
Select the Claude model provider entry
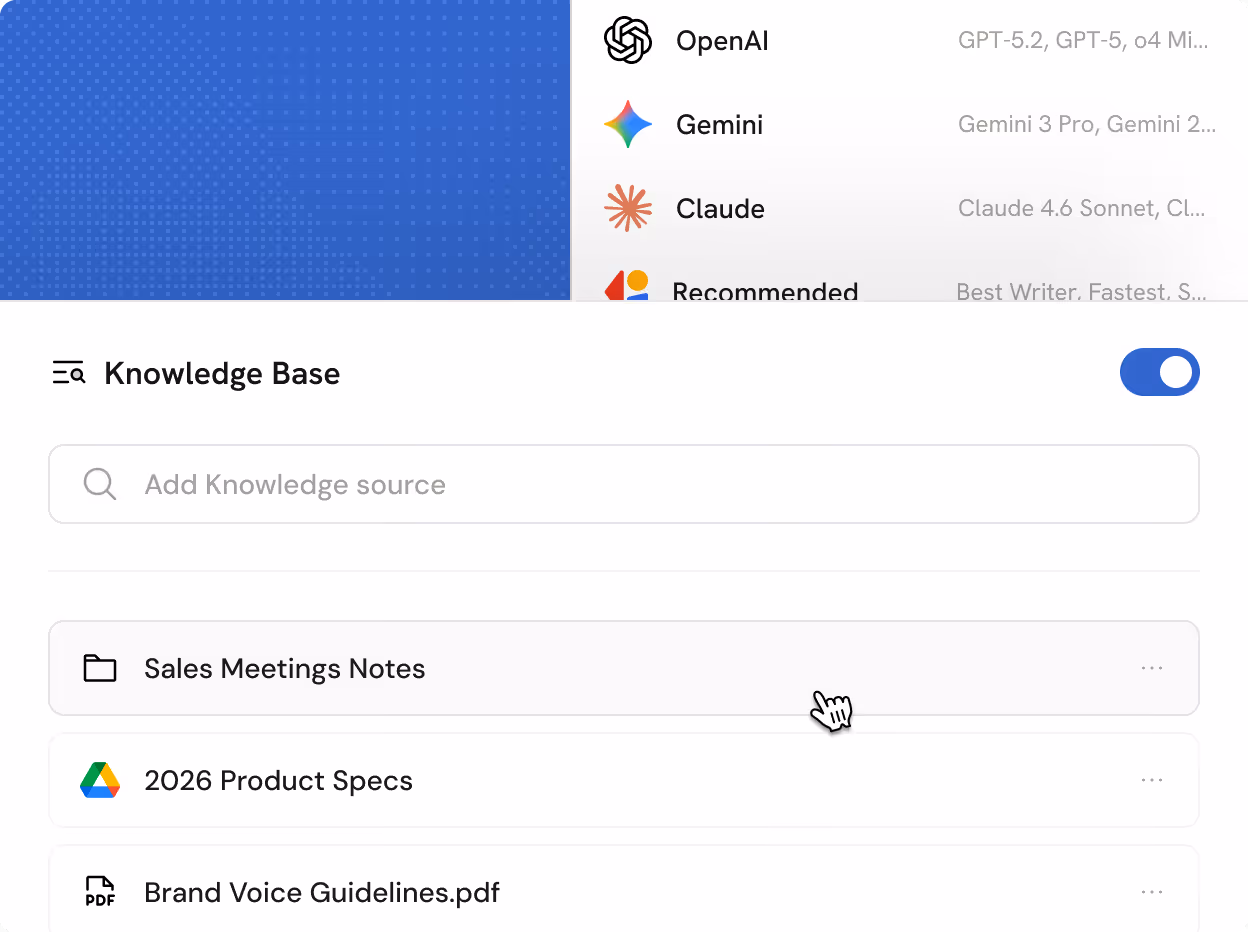(720, 208)
